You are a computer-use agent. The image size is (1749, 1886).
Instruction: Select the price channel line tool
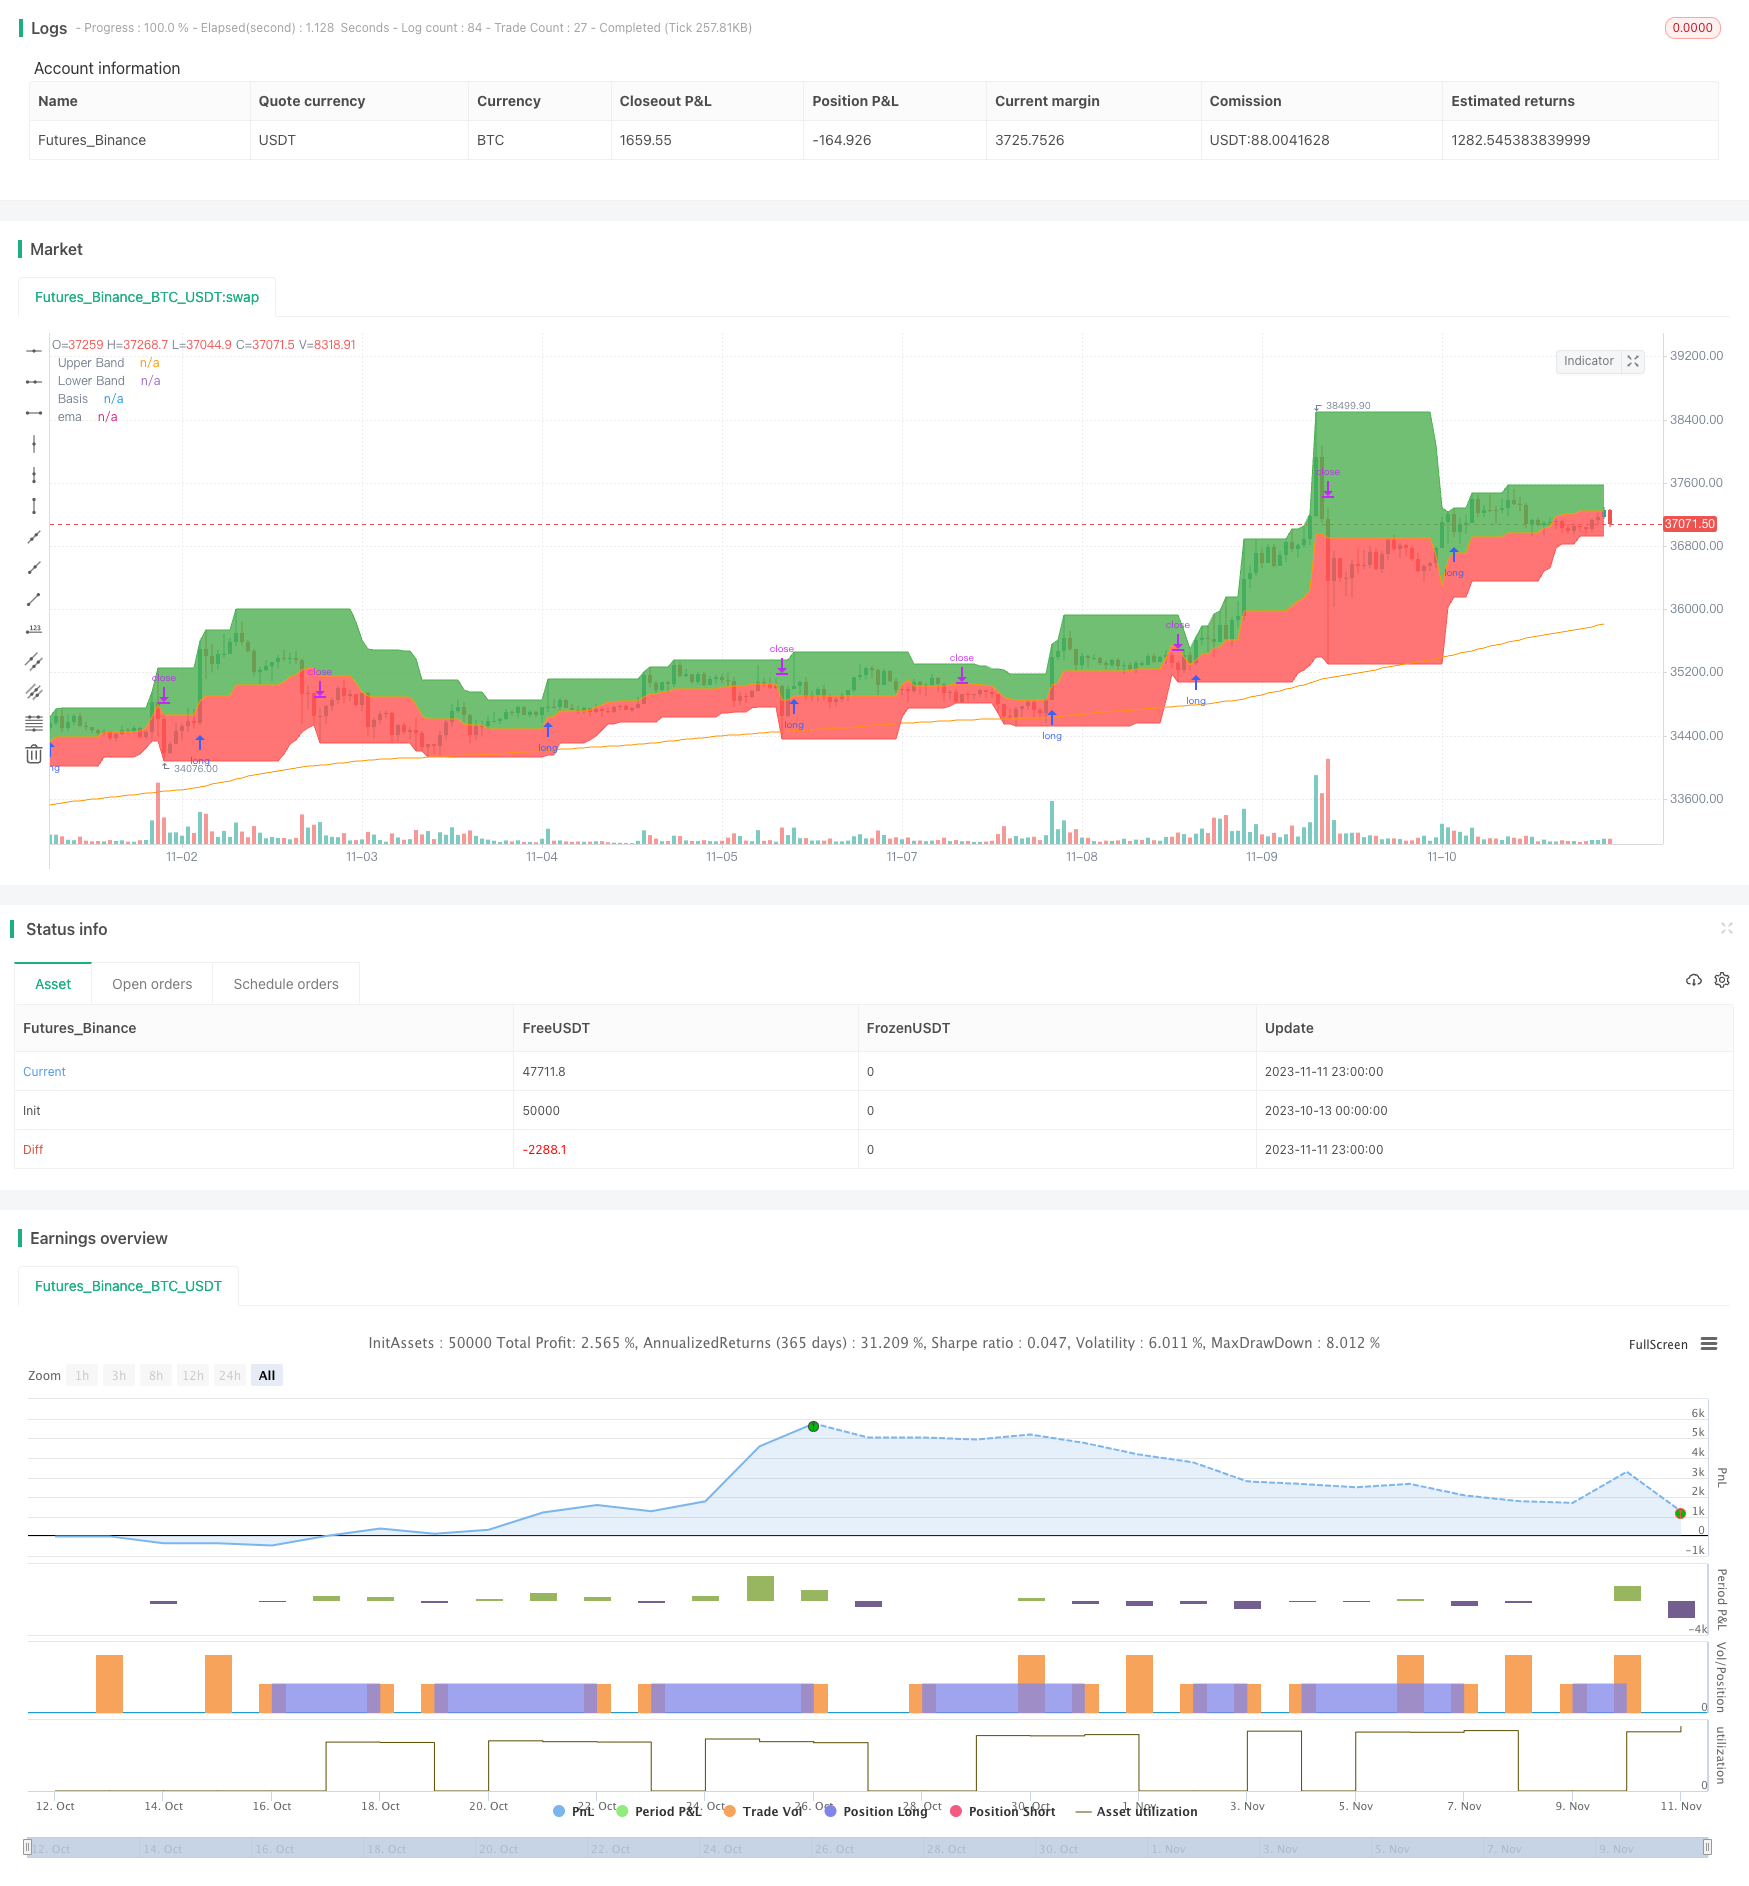tap(34, 661)
